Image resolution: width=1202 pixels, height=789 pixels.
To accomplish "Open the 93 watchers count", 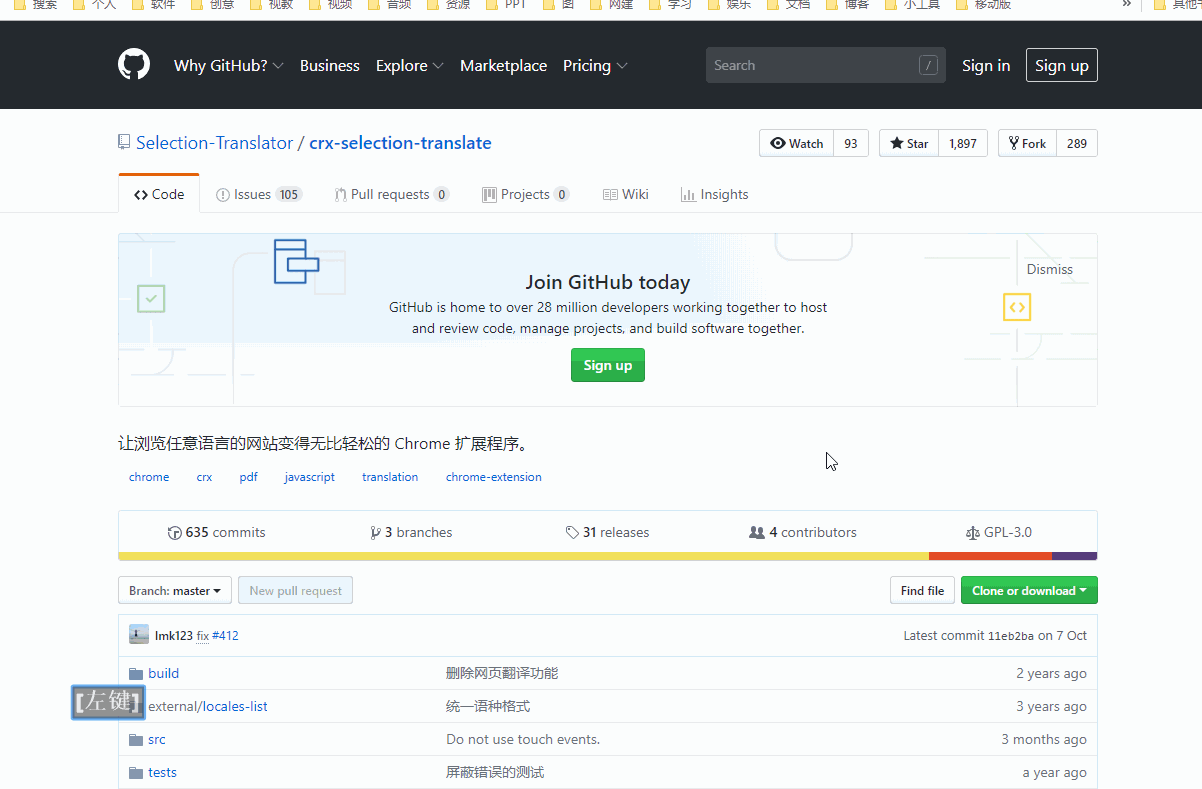I will tap(851, 143).
